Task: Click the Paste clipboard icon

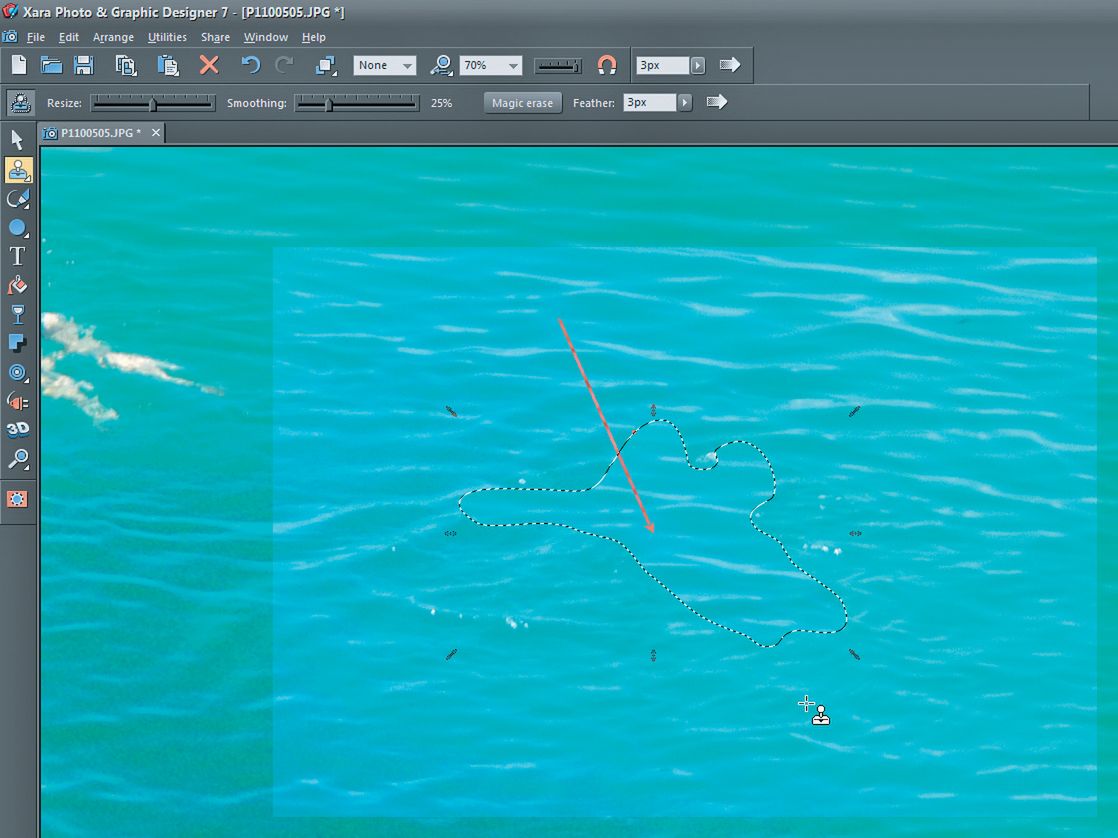Action: (x=168, y=65)
